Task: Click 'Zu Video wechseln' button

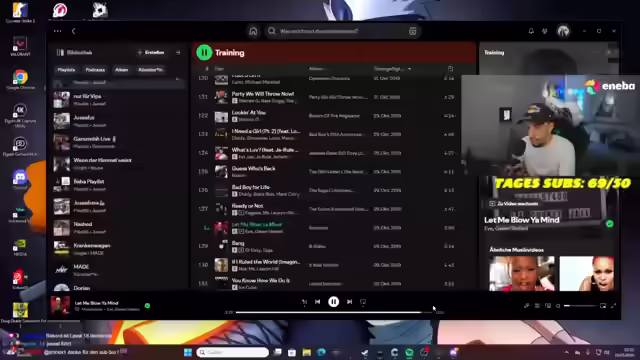Action: pos(514,203)
